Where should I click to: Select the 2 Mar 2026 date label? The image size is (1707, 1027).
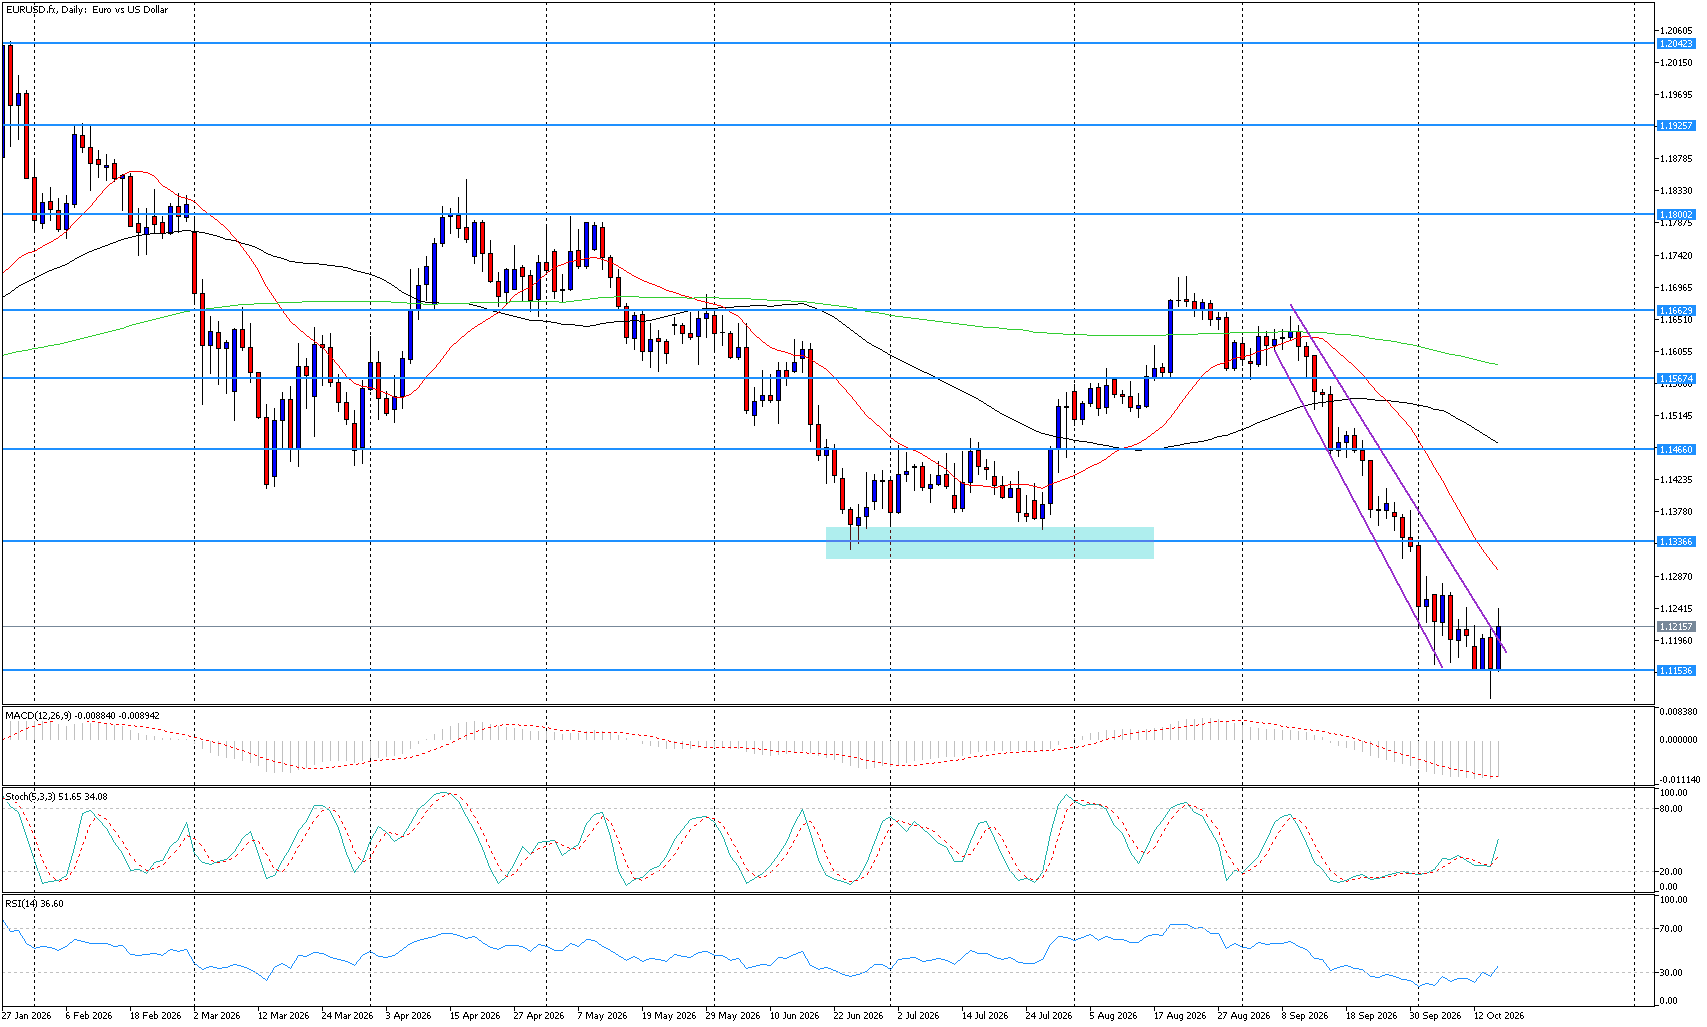217,1016
